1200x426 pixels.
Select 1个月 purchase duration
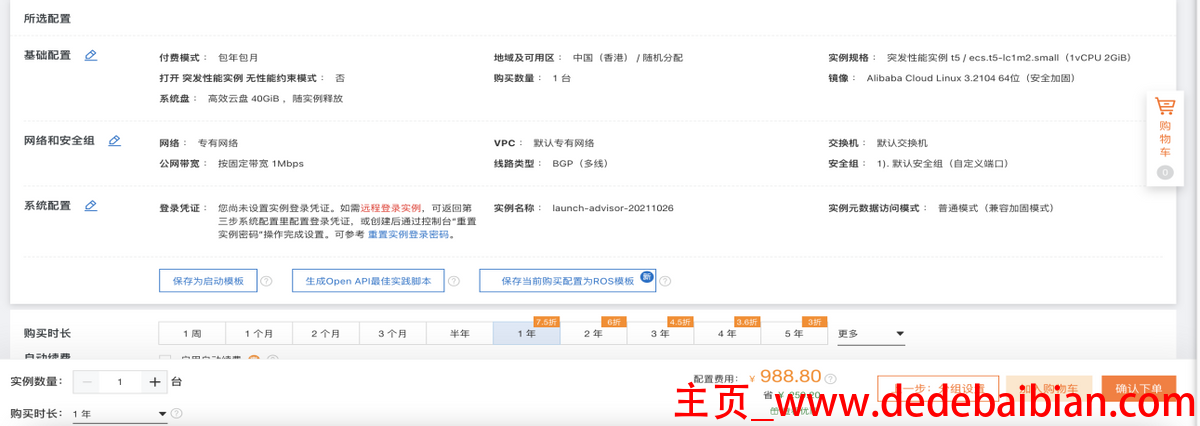click(259, 333)
